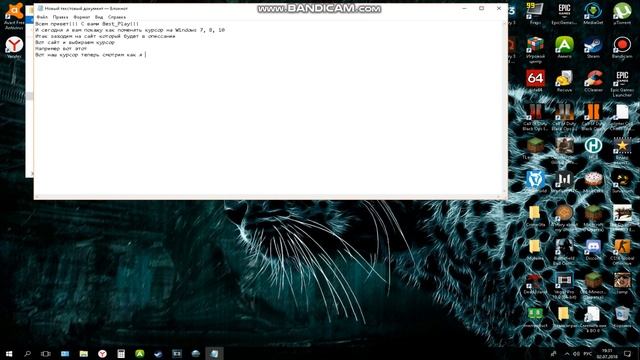Open Action Center notifications
Image resolution: width=640 pixels, height=360 pixels.
coord(627,353)
